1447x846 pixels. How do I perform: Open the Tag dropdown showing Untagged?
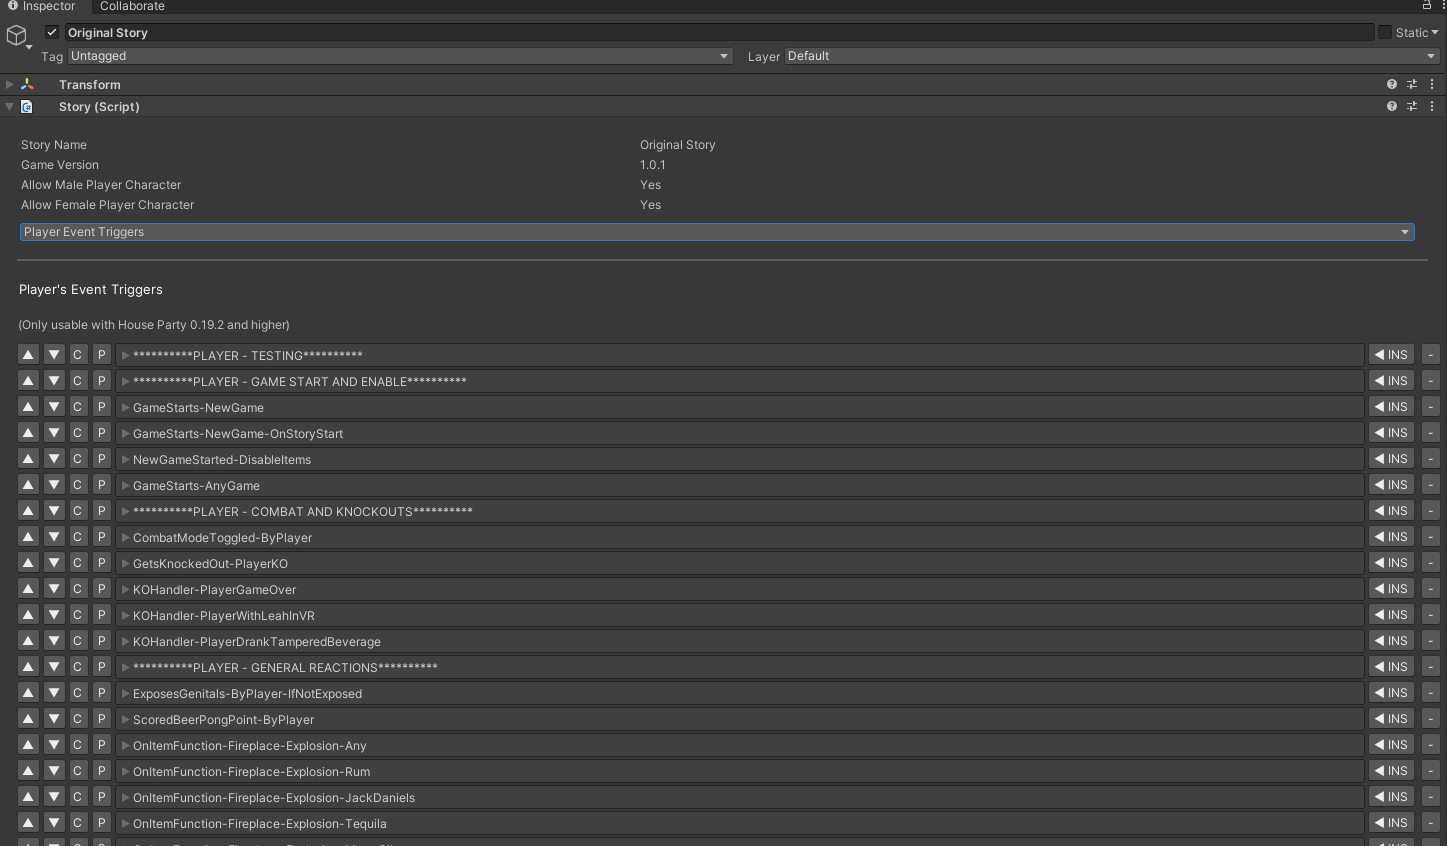(399, 56)
